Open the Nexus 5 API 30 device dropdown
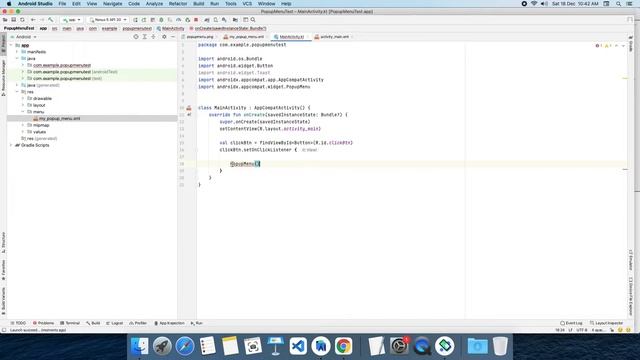Image resolution: width=640 pixels, height=360 pixels. pos(108,20)
